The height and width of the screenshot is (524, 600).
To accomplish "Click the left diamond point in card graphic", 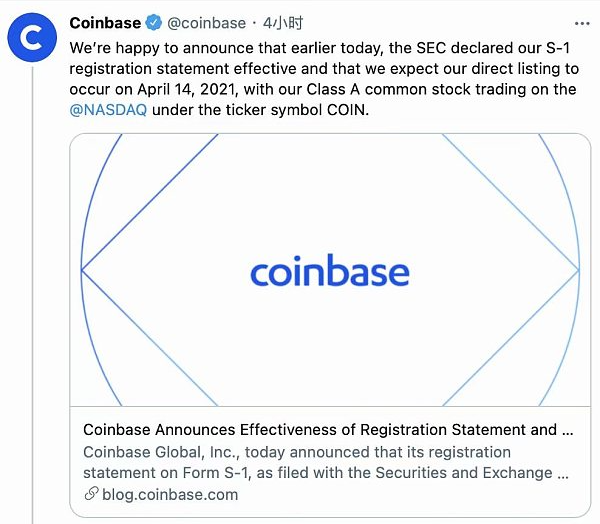I will (x=82, y=270).
